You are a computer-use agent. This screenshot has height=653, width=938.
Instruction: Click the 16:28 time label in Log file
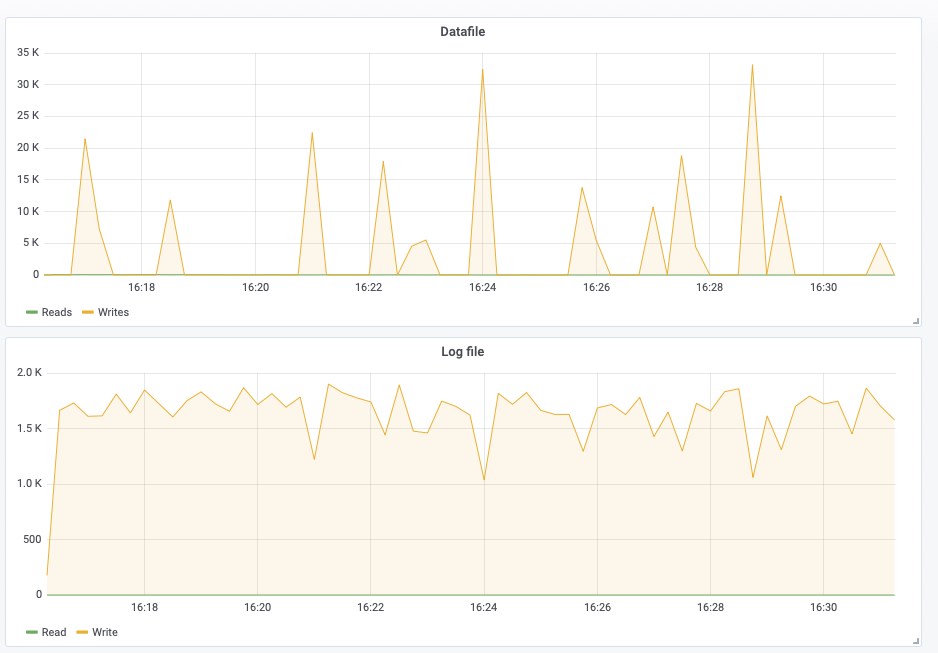(710, 608)
